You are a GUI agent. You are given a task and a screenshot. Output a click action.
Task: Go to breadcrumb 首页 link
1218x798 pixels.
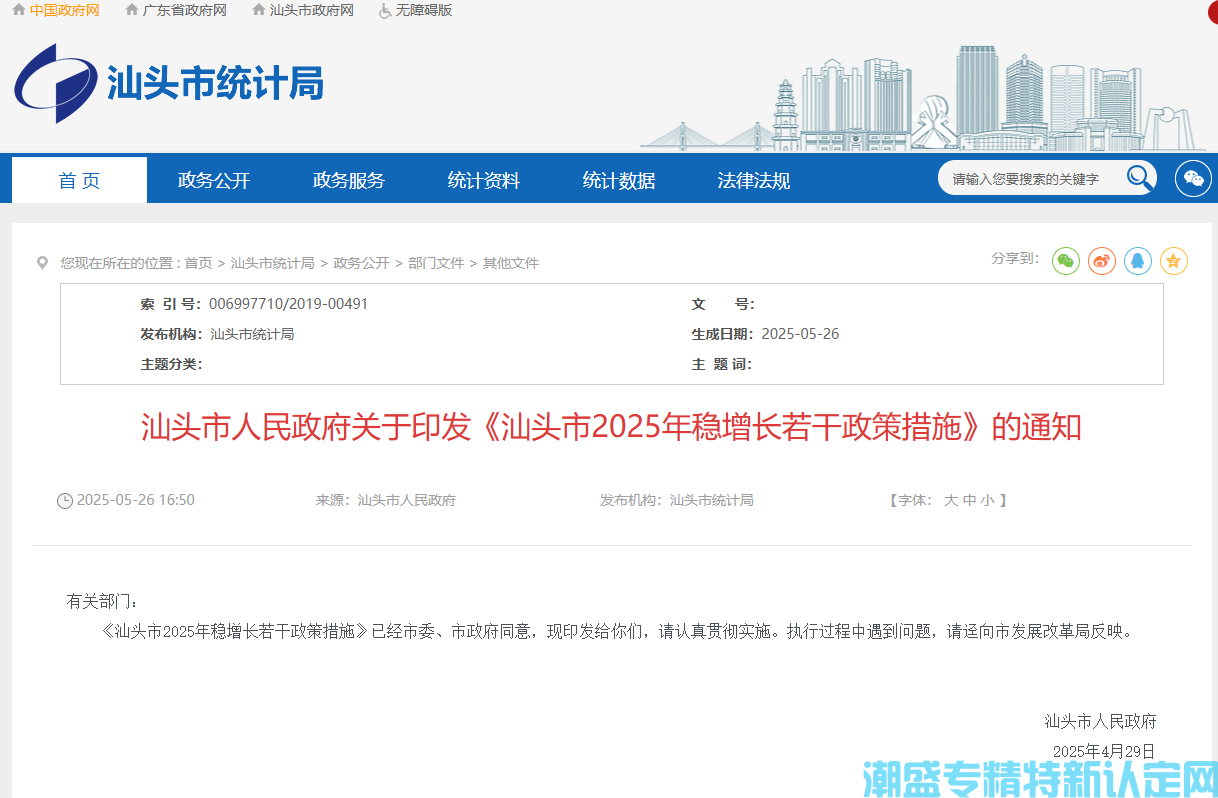(198, 263)
